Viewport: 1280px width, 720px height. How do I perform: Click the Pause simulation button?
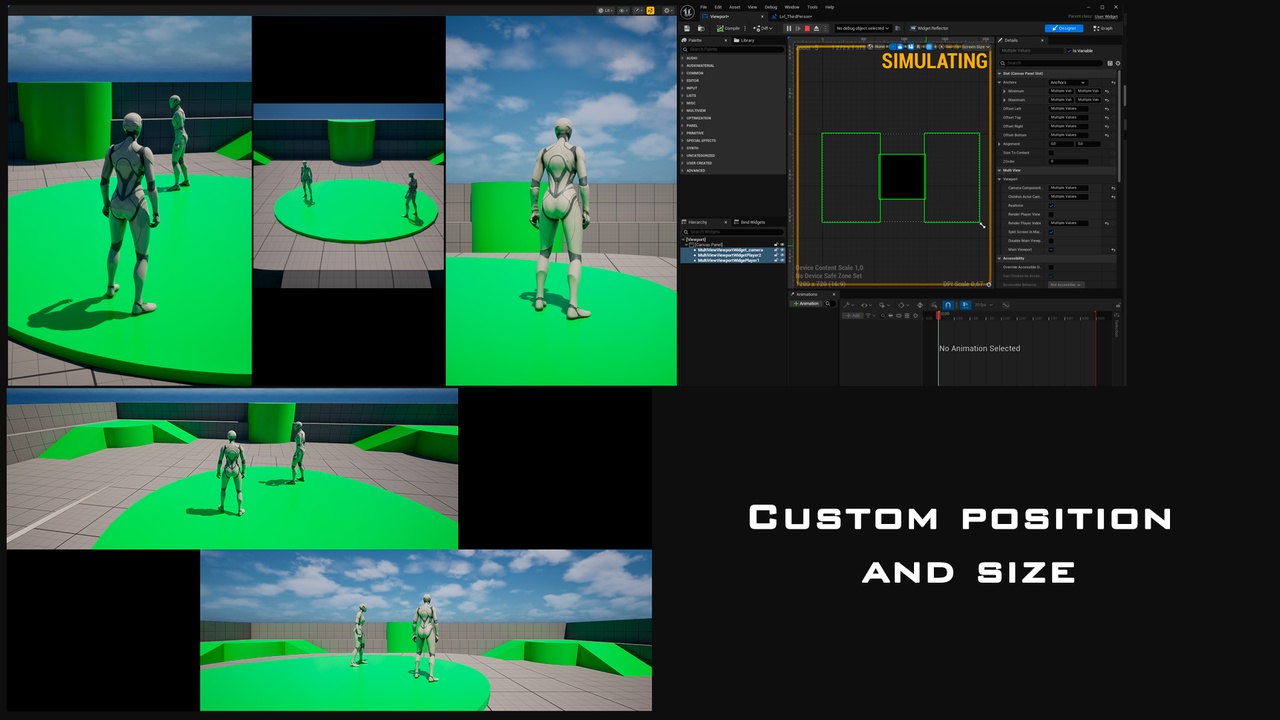pyautogui.click(x=789, y=28)
